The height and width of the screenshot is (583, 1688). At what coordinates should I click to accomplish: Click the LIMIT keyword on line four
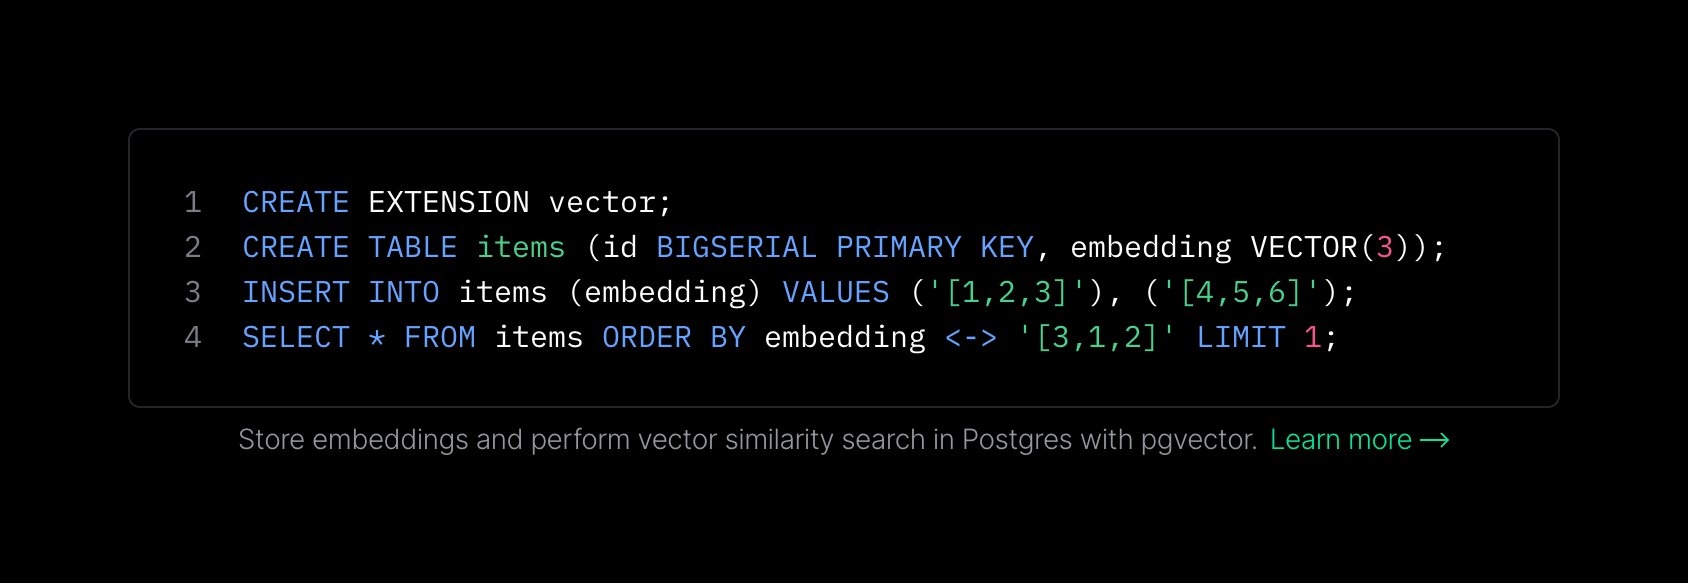pyautogui.click(x=1240, y=338)
